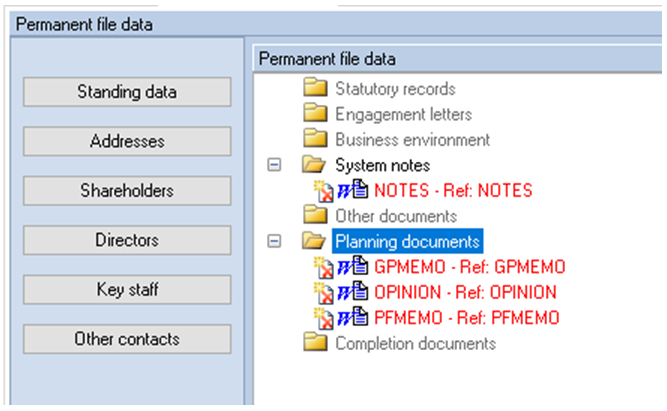Open the Shareholders section

pos(127,190)
